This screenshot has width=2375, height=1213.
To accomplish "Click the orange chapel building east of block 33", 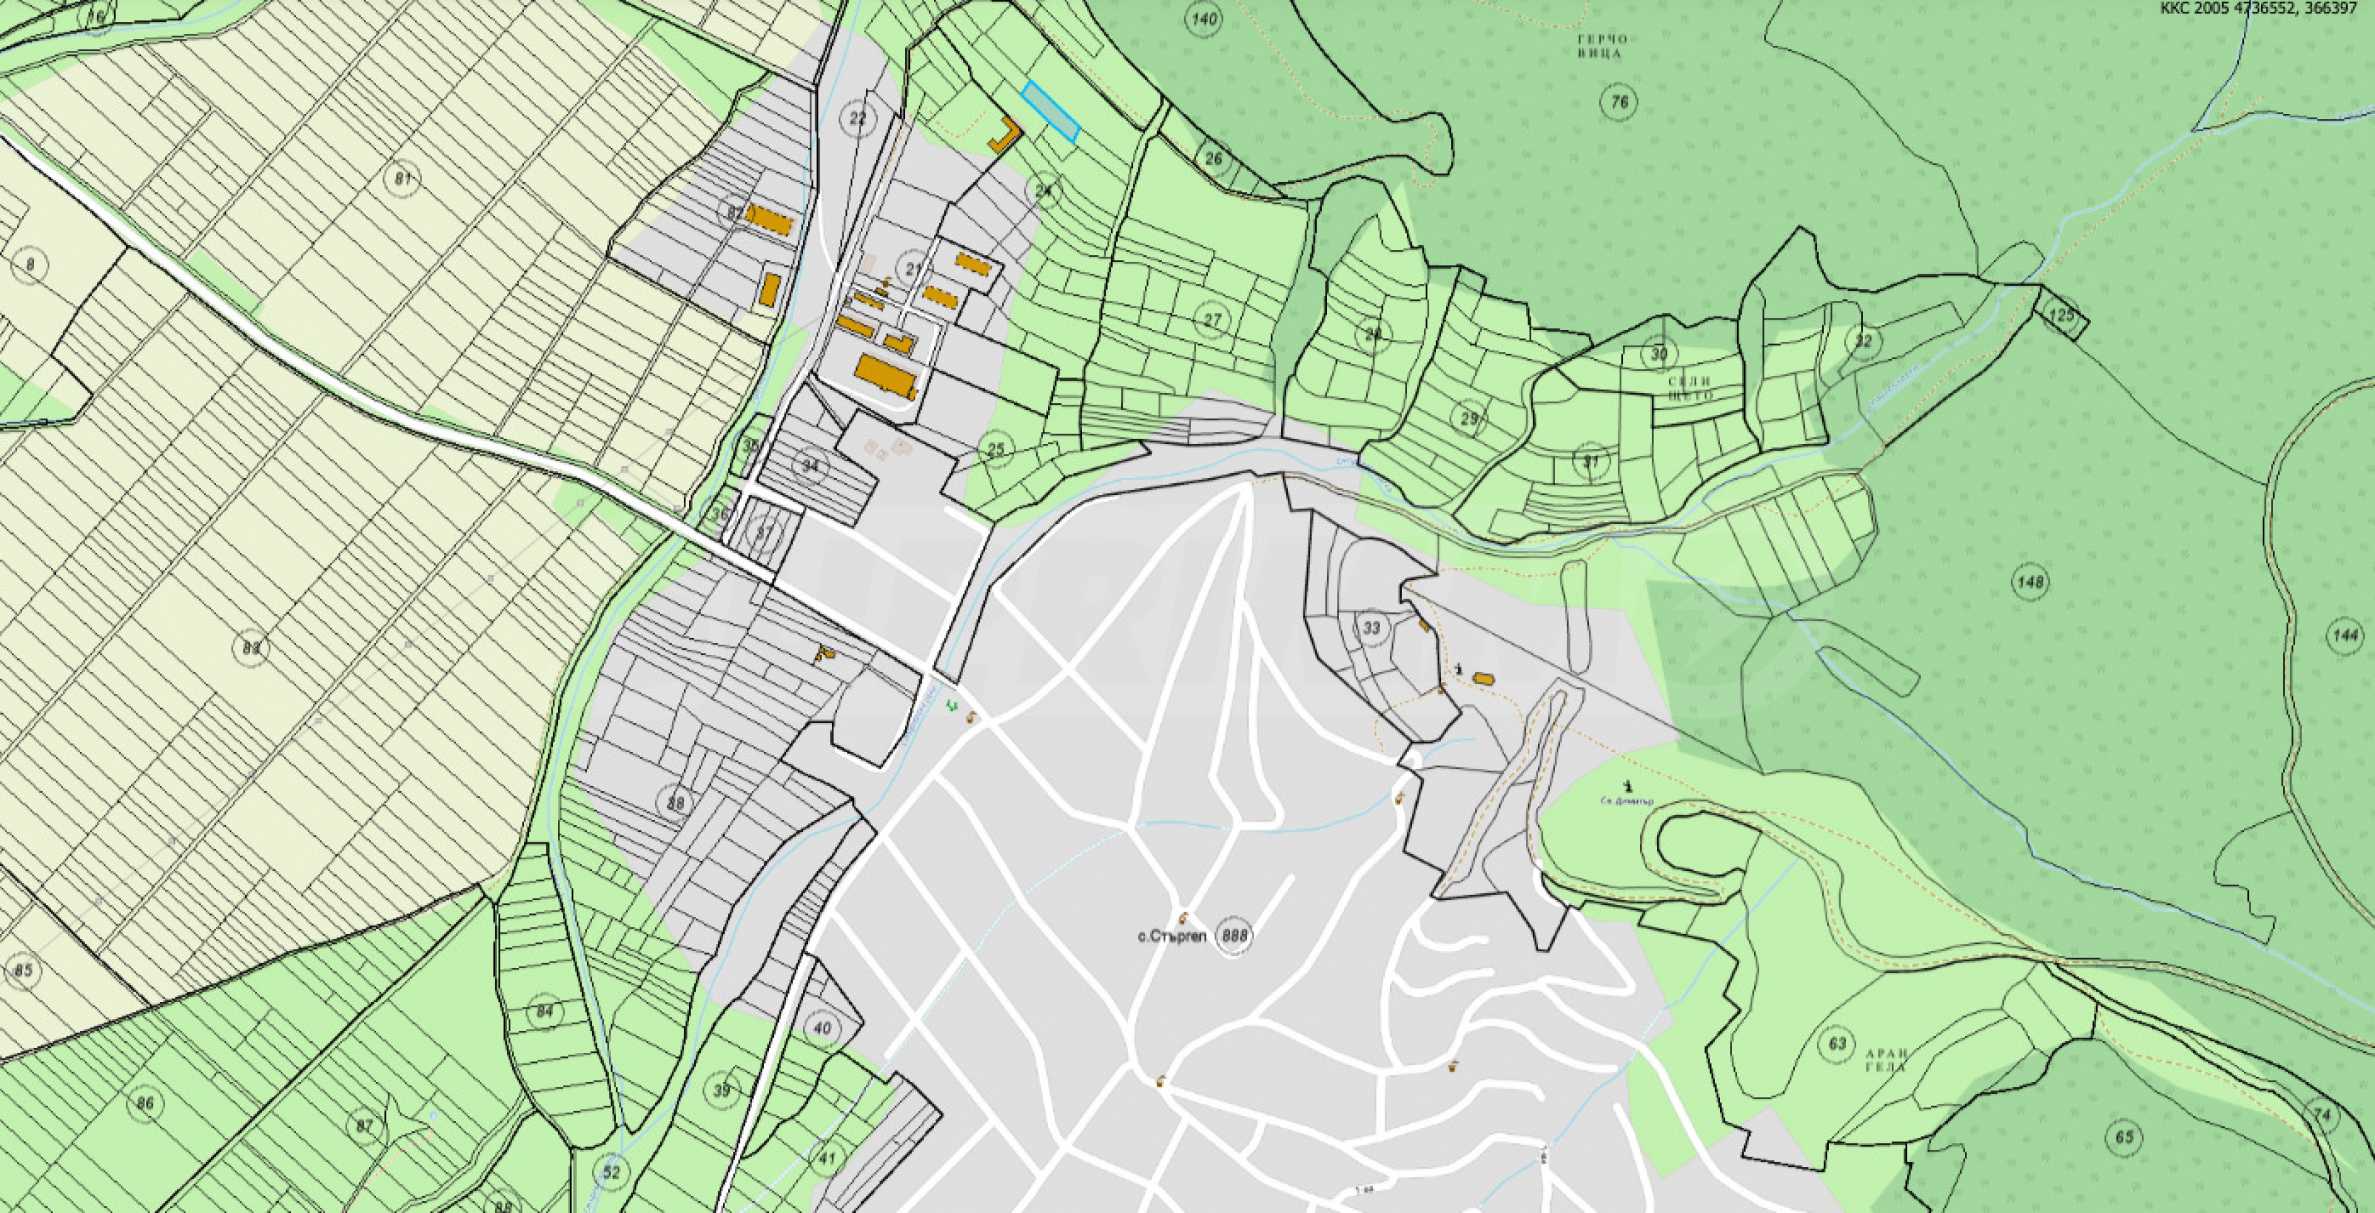I will pos(1482,679).
